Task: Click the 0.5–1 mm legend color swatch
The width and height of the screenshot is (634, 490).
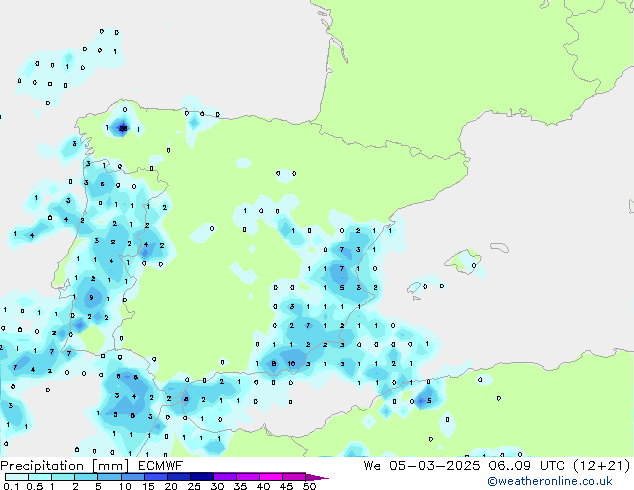Action: (x=40, y=477)
